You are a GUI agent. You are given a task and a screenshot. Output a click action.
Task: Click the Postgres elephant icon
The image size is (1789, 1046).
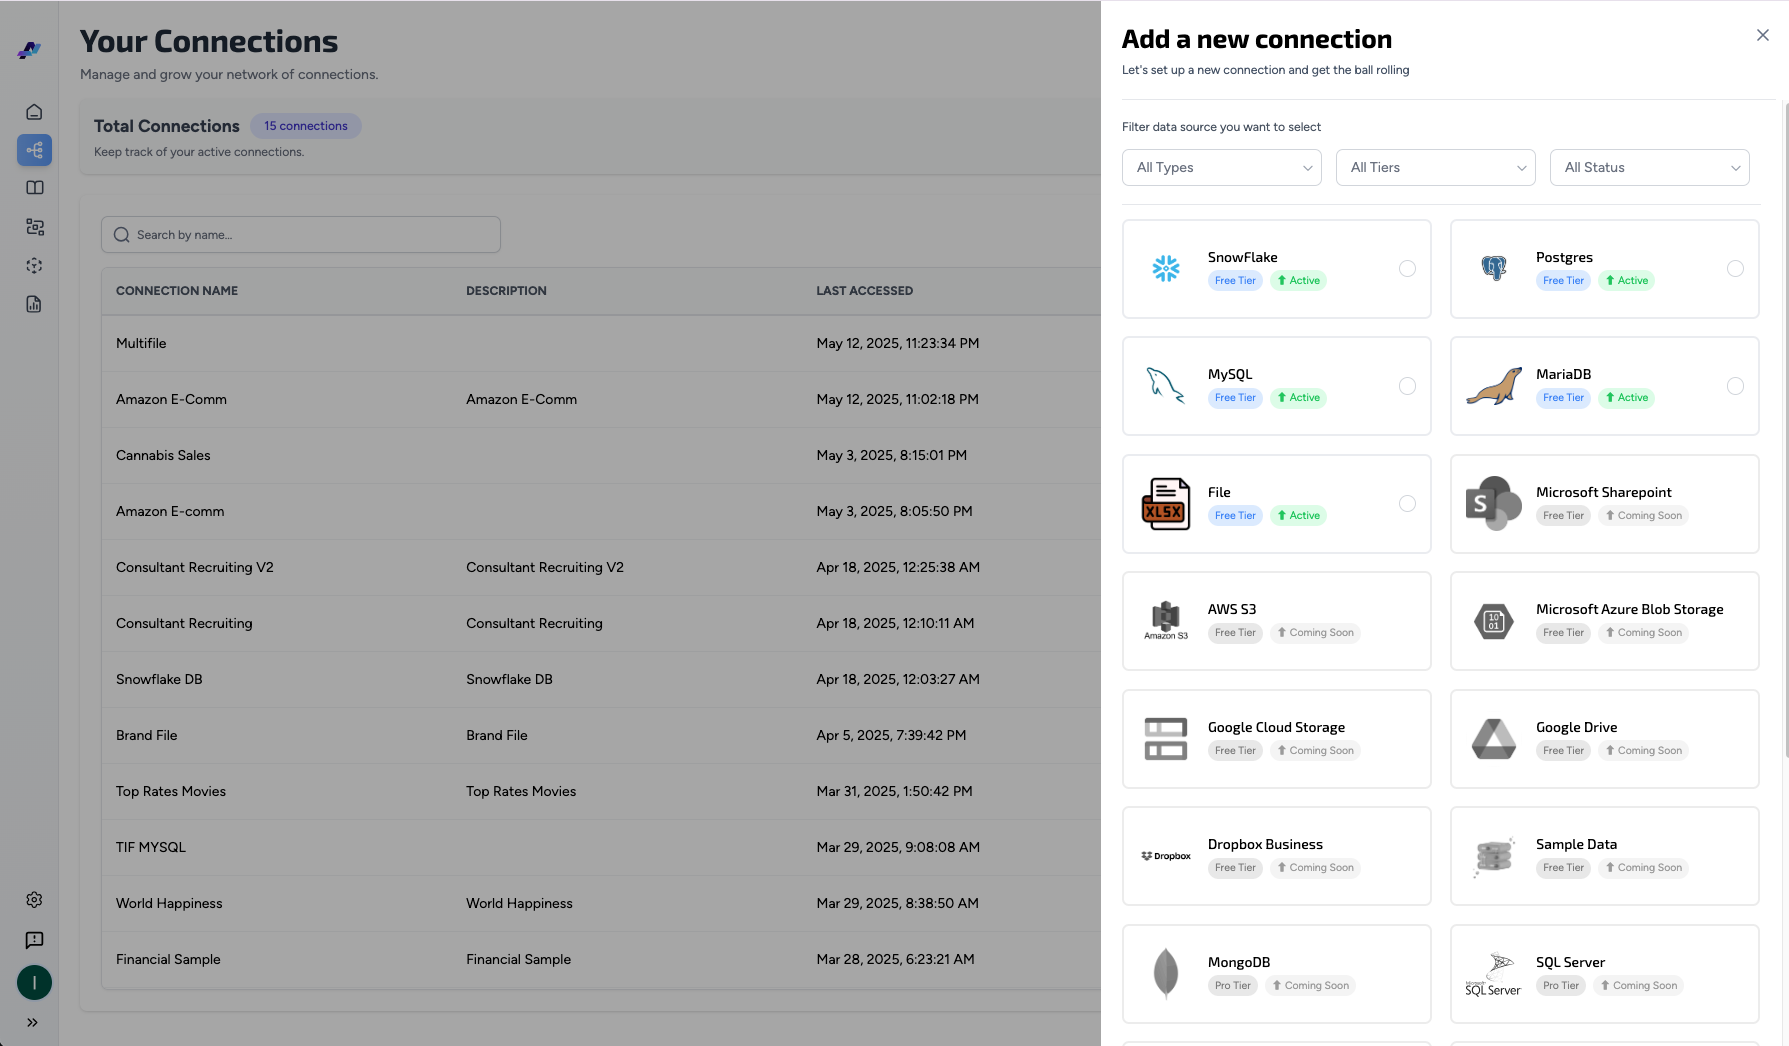1494,268
